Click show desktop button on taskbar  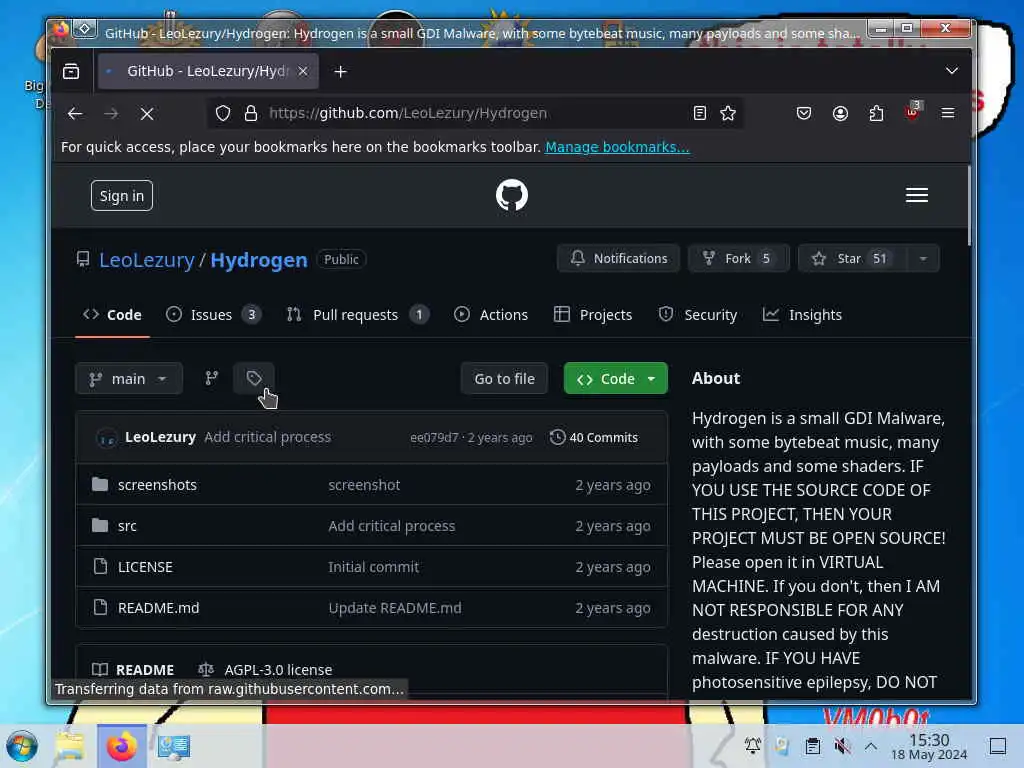(x=997, y=746)
